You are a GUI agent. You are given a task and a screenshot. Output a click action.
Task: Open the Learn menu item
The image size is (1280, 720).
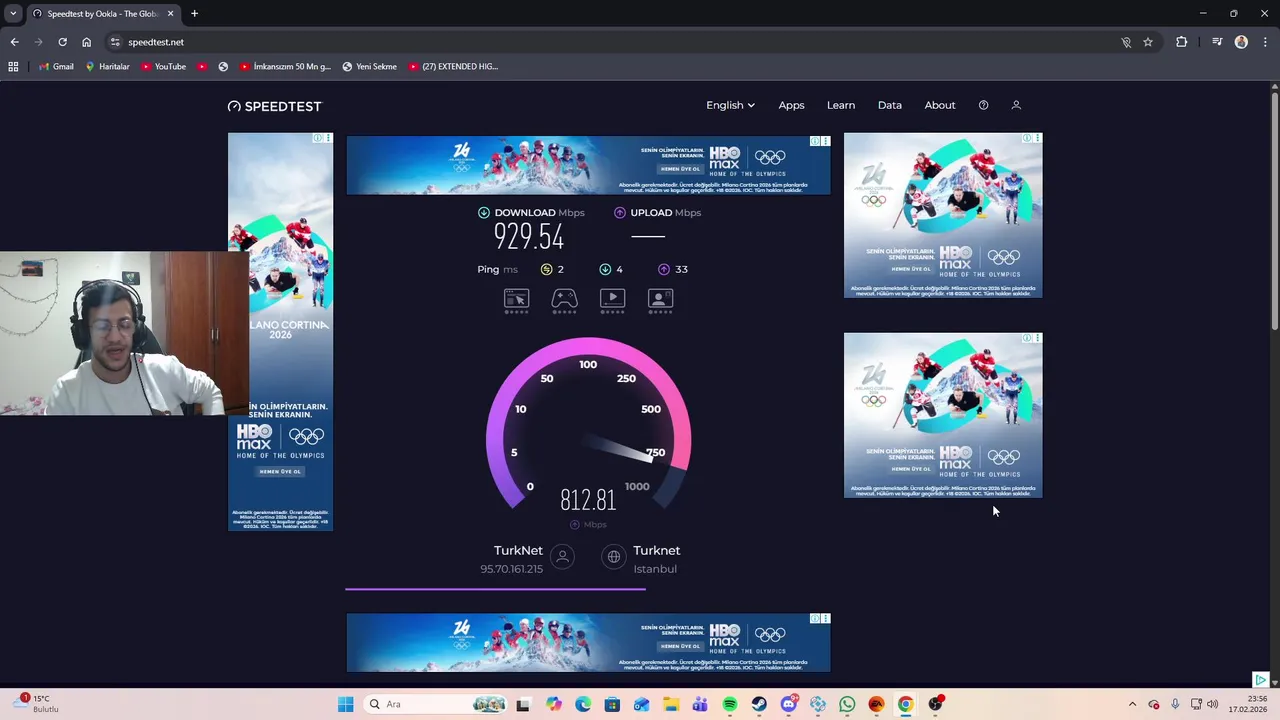point(841,105)
